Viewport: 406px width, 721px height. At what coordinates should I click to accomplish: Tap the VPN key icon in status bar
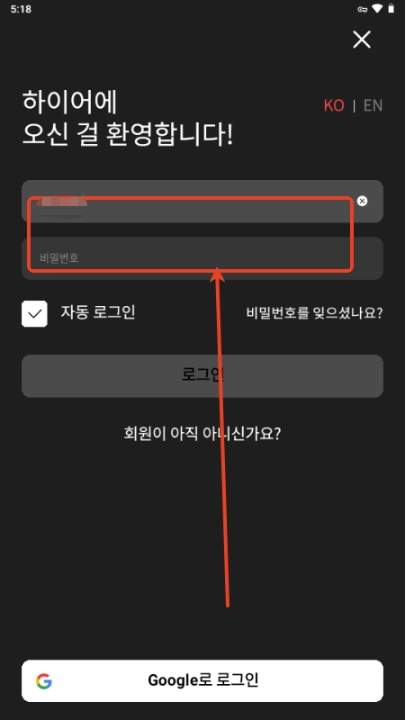pos(363,9)
